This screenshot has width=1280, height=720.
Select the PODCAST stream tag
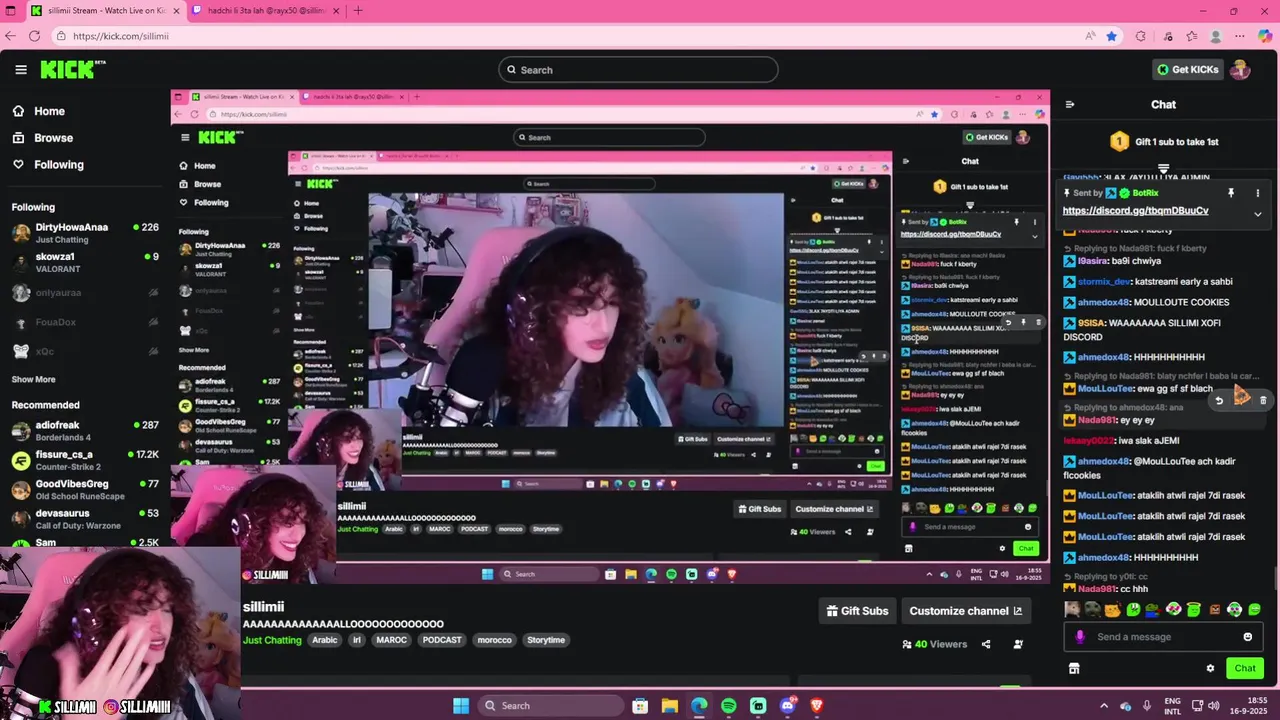tap(442, 640)
